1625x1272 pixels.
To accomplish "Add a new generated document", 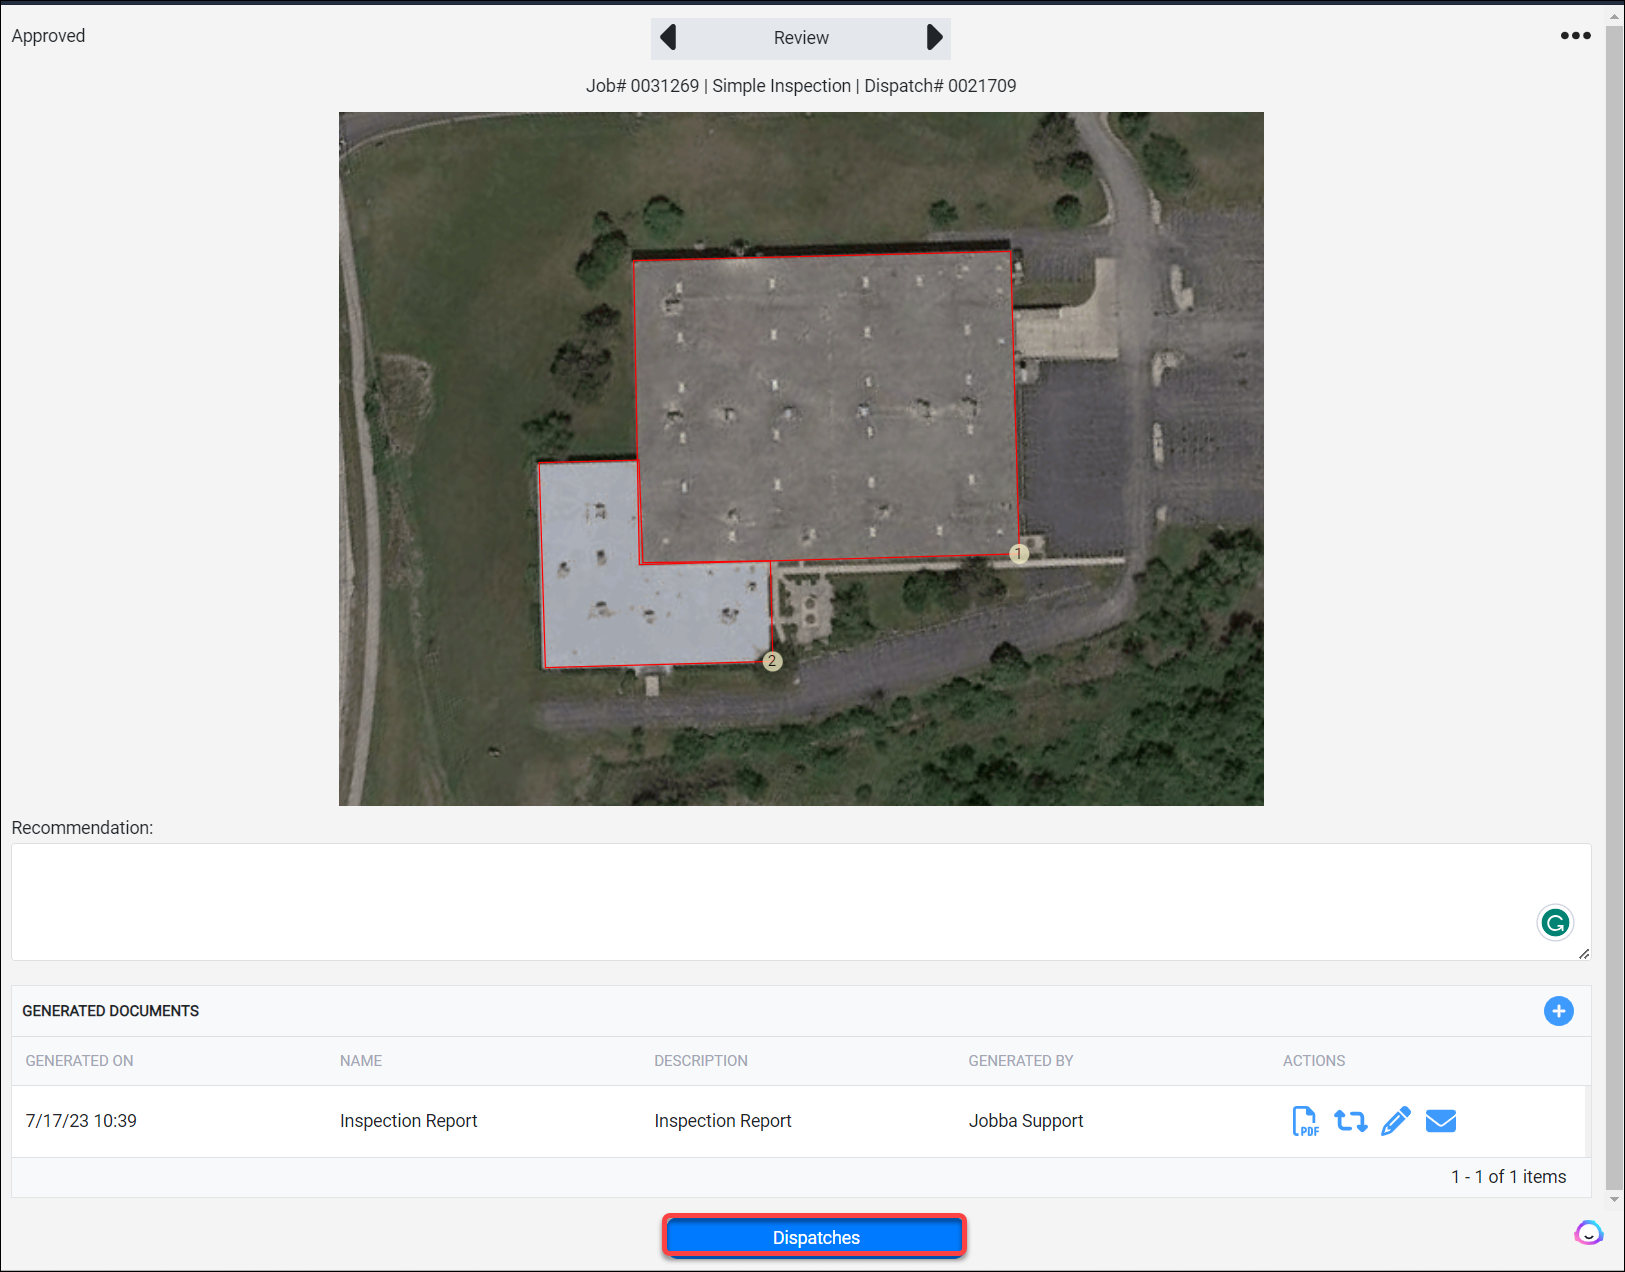I will [x=1558, y=1011].
